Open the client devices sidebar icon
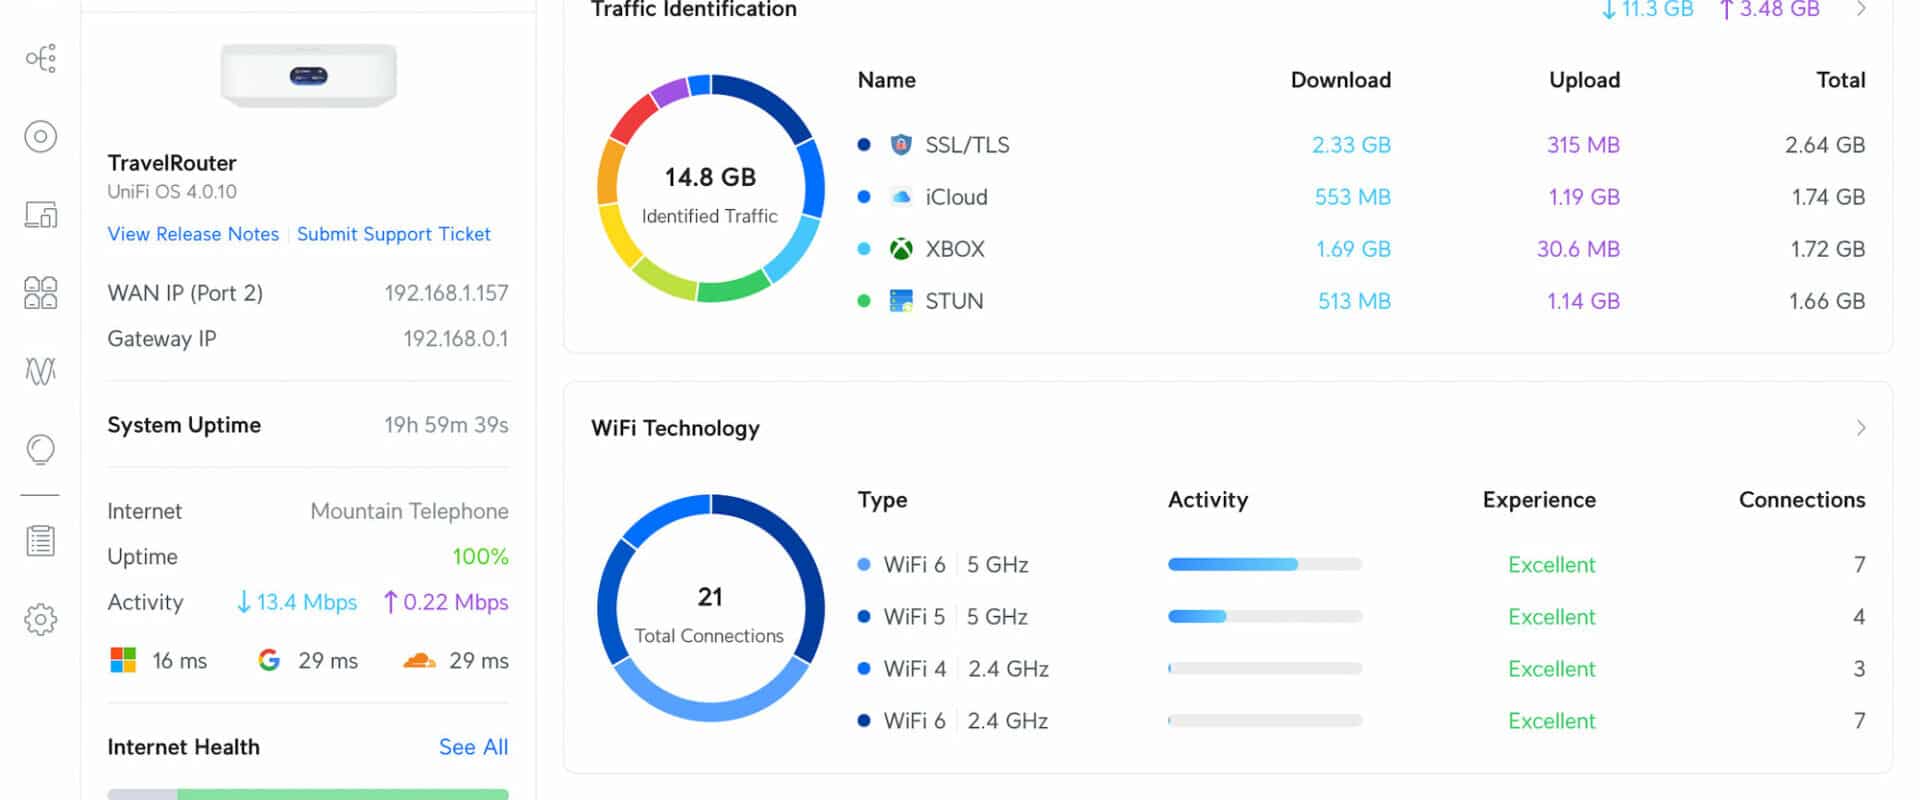The width and height of the screenshot is (1920, 800). 41,214
